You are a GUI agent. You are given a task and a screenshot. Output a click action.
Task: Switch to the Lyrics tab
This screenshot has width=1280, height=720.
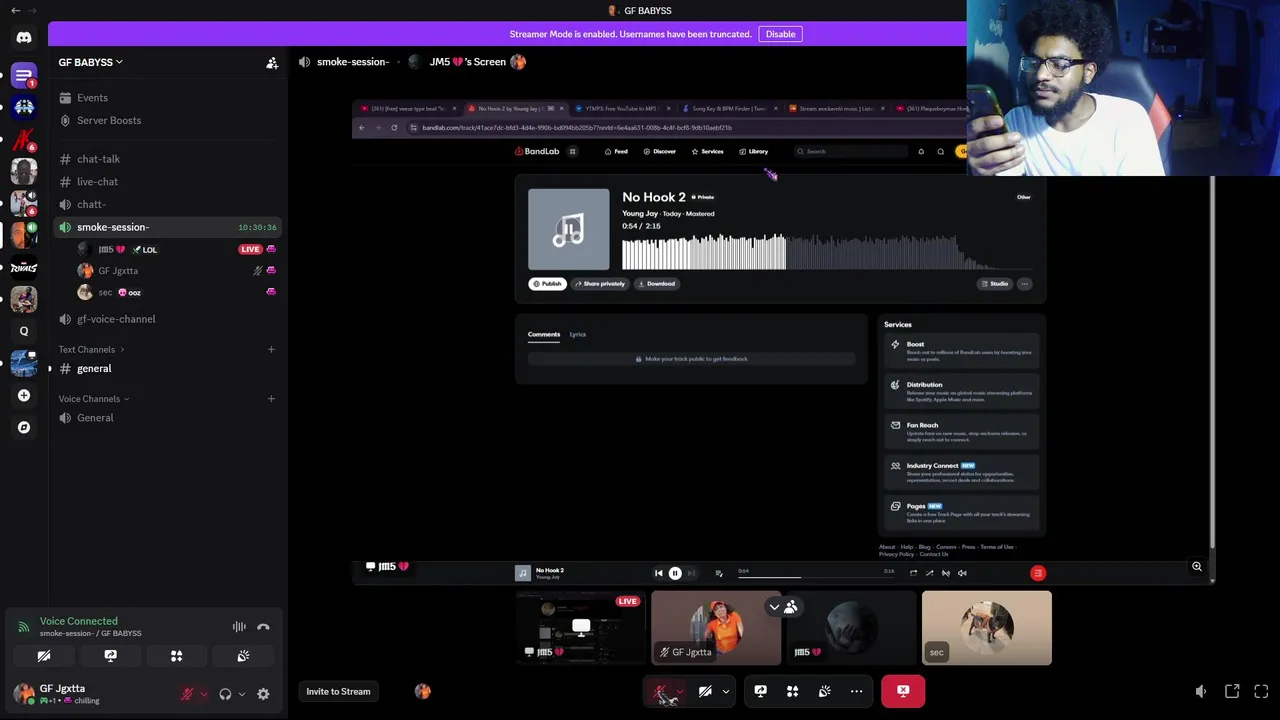pos(578,334)
